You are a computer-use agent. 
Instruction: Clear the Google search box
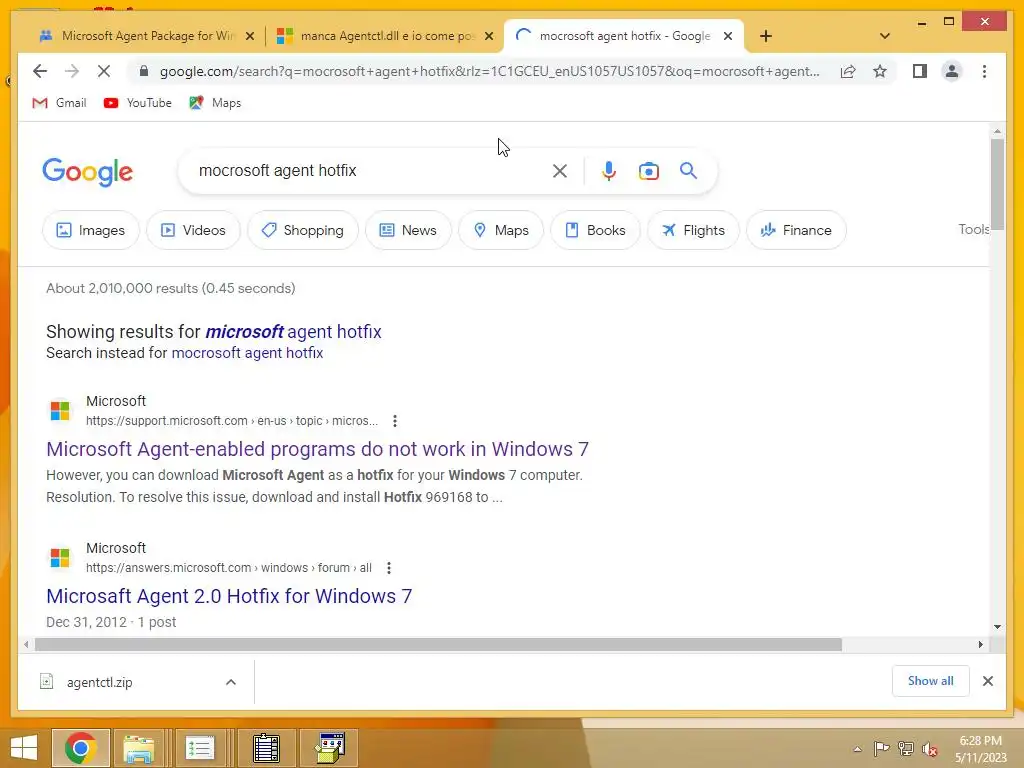coord(560,171)
